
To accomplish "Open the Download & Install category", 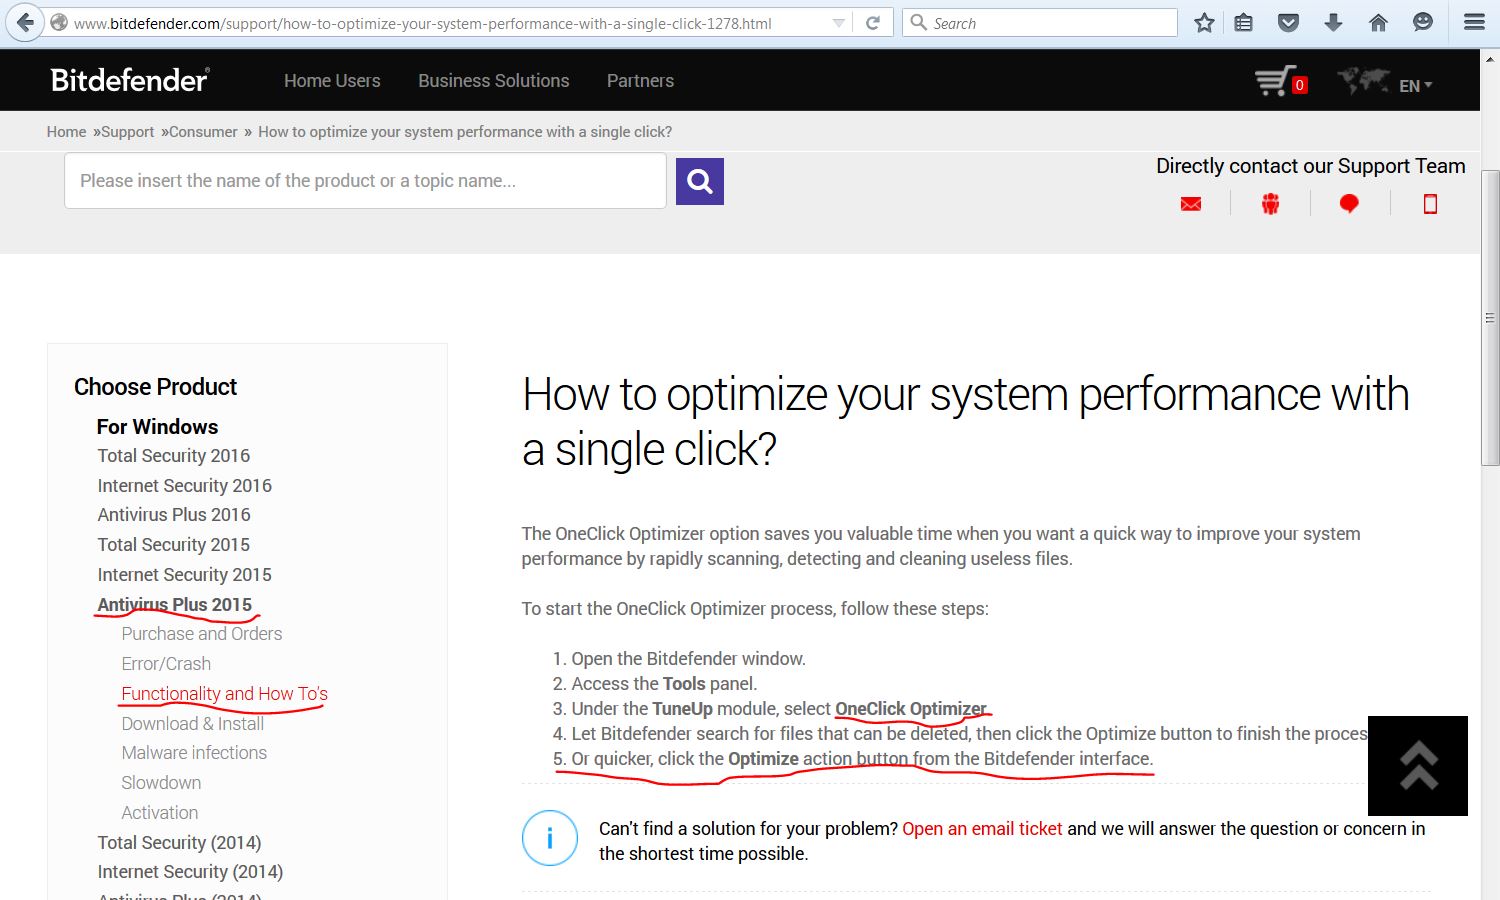I will [193, 724].
